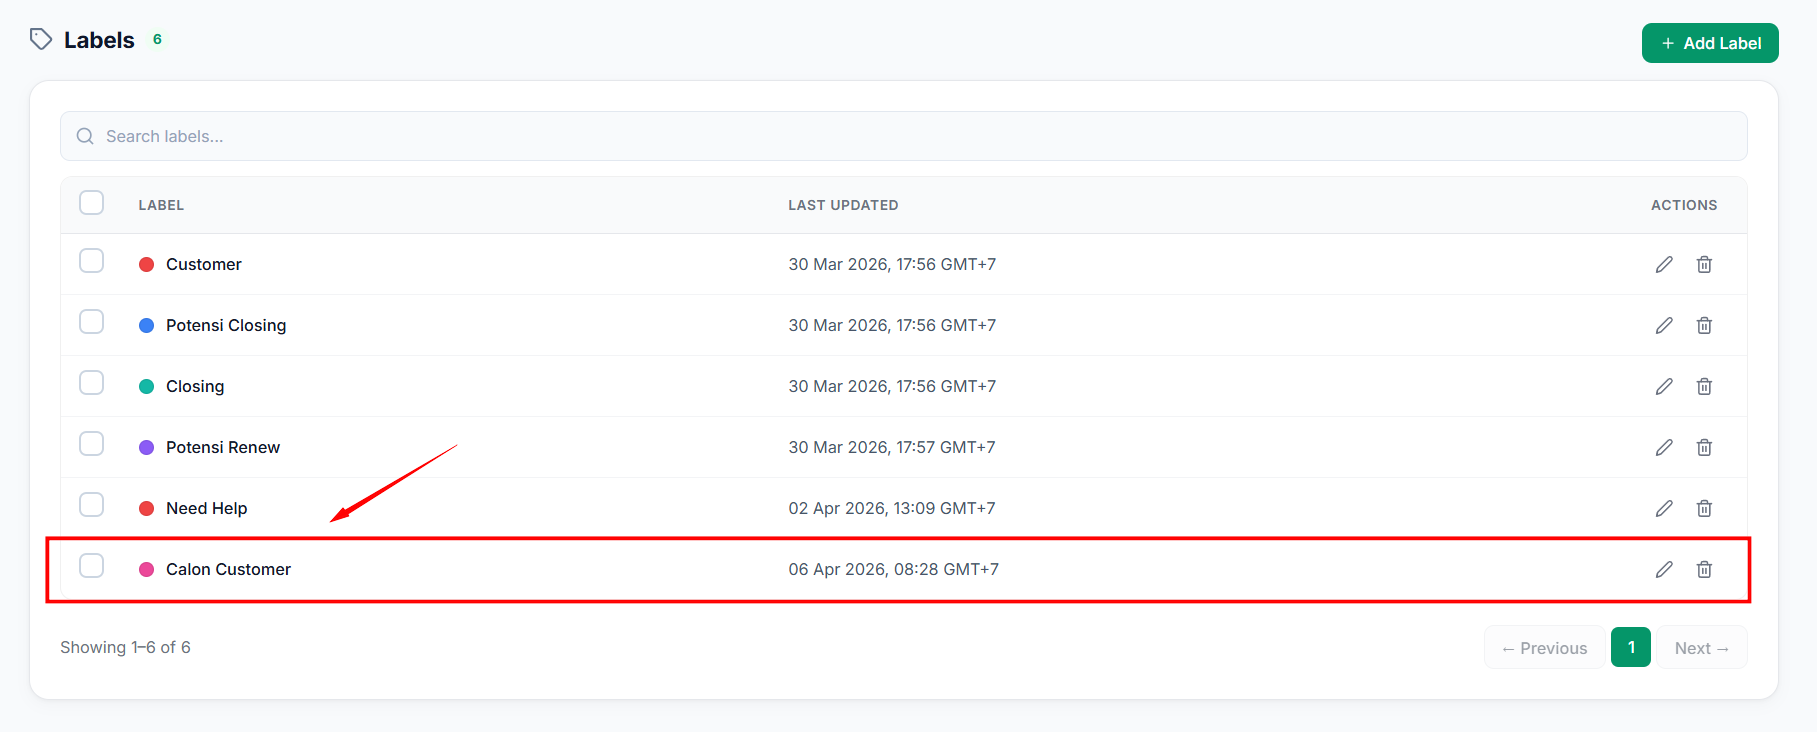Click the blue Potensi Closing color dot
Screen dimensions: 1817x732
(146, 325)
